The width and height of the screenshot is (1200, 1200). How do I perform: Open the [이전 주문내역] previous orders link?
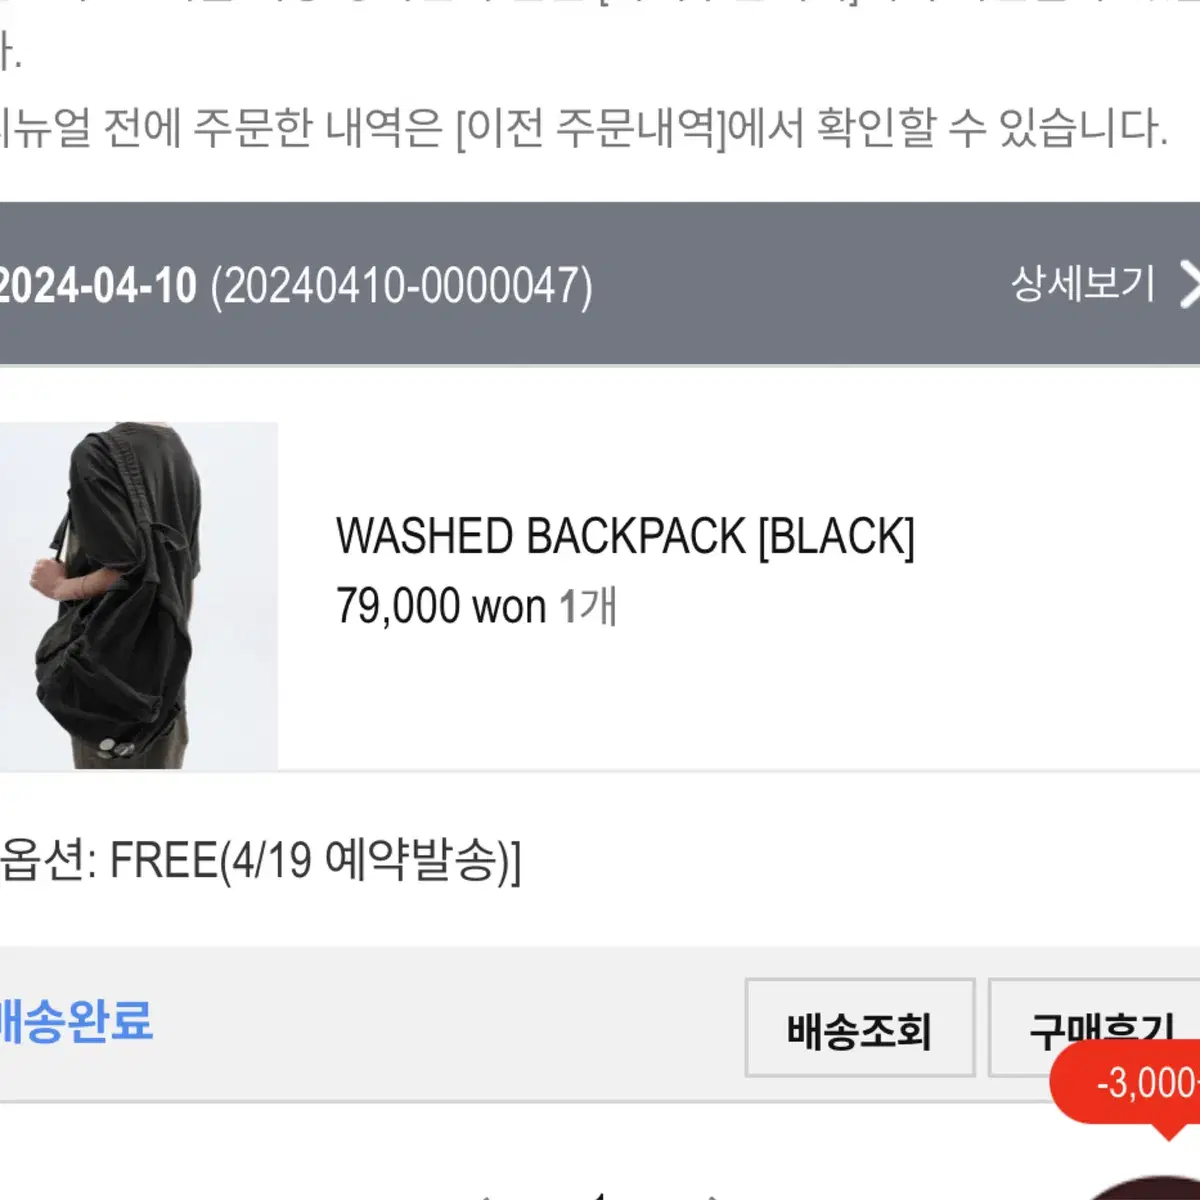[x=591, y=128]
